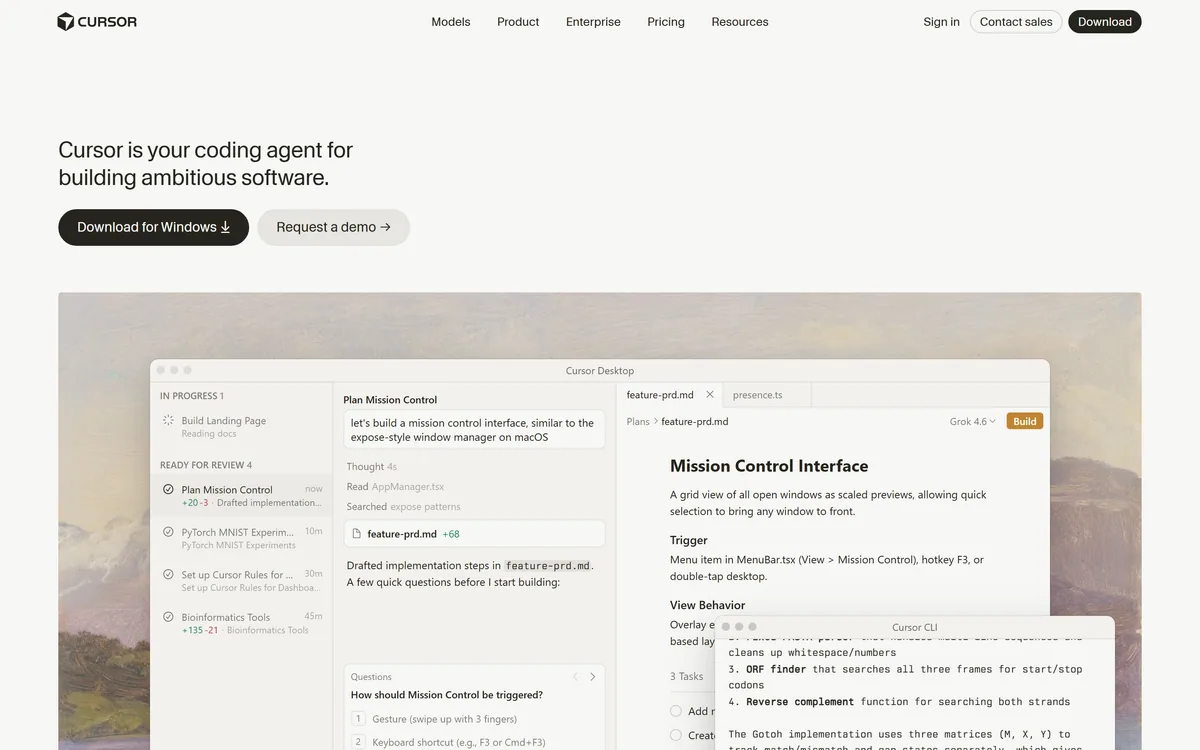Click check icon beside PyTorch MNIST task
Screen dimensions: 1200x750
168,532
